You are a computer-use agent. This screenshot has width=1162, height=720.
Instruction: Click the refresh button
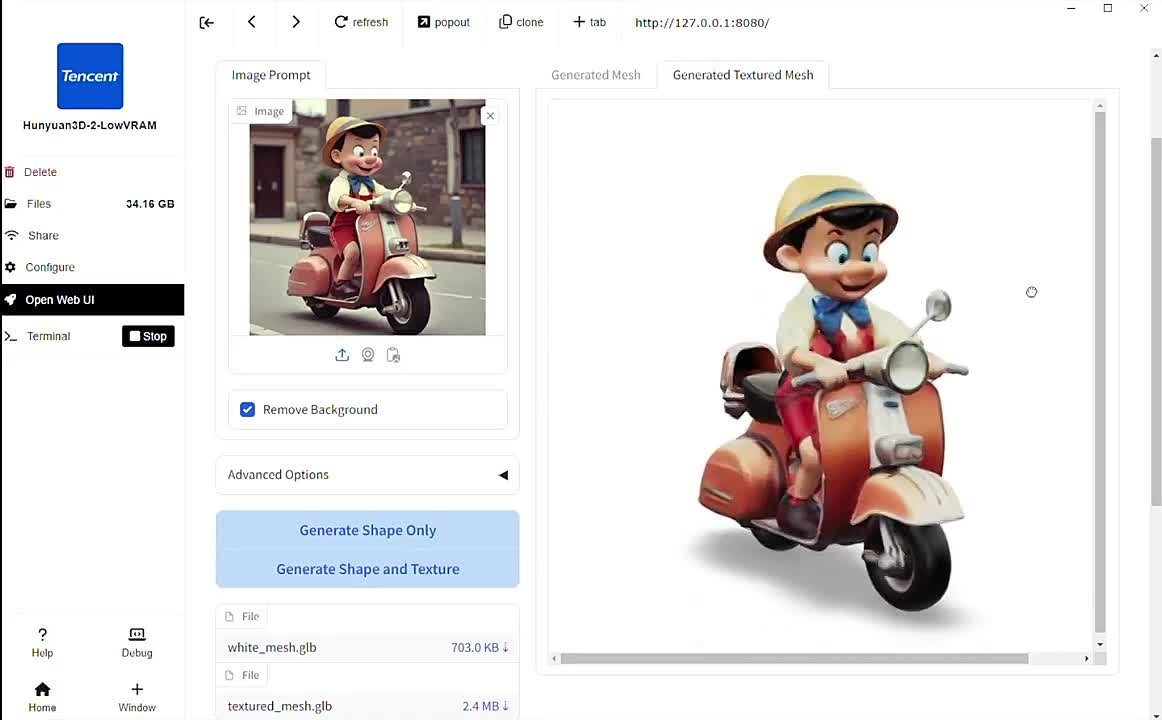point(361,22)
